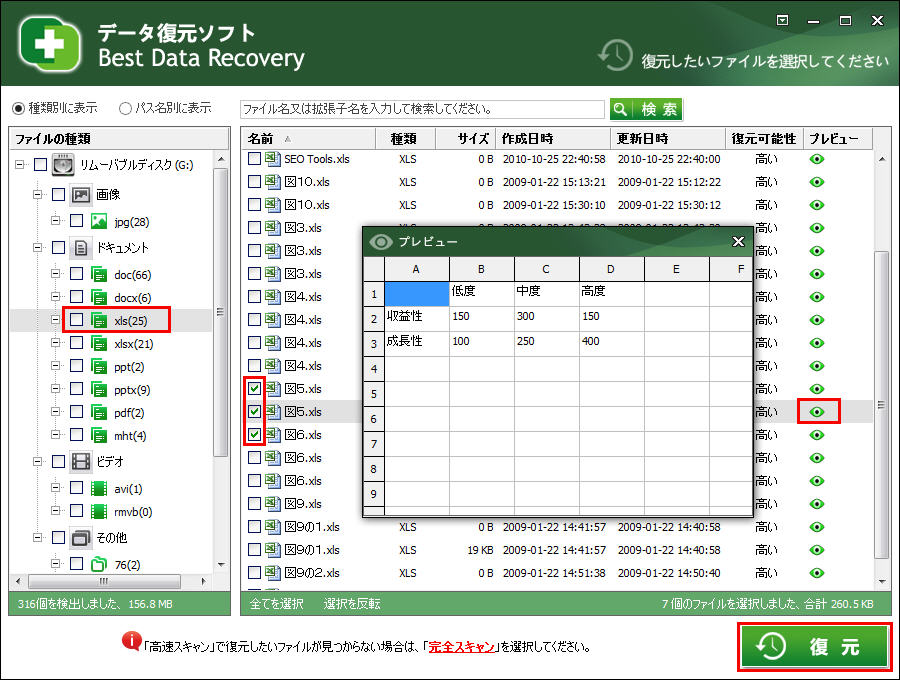Sort by 作成日時 column header
The width and height of the screenshot is (900, 680).
553,138
